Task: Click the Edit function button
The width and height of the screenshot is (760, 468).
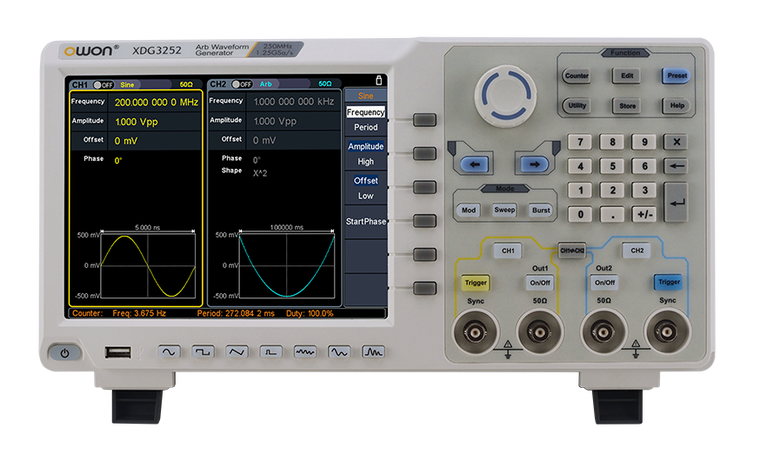Action: [x=627, y=76]
